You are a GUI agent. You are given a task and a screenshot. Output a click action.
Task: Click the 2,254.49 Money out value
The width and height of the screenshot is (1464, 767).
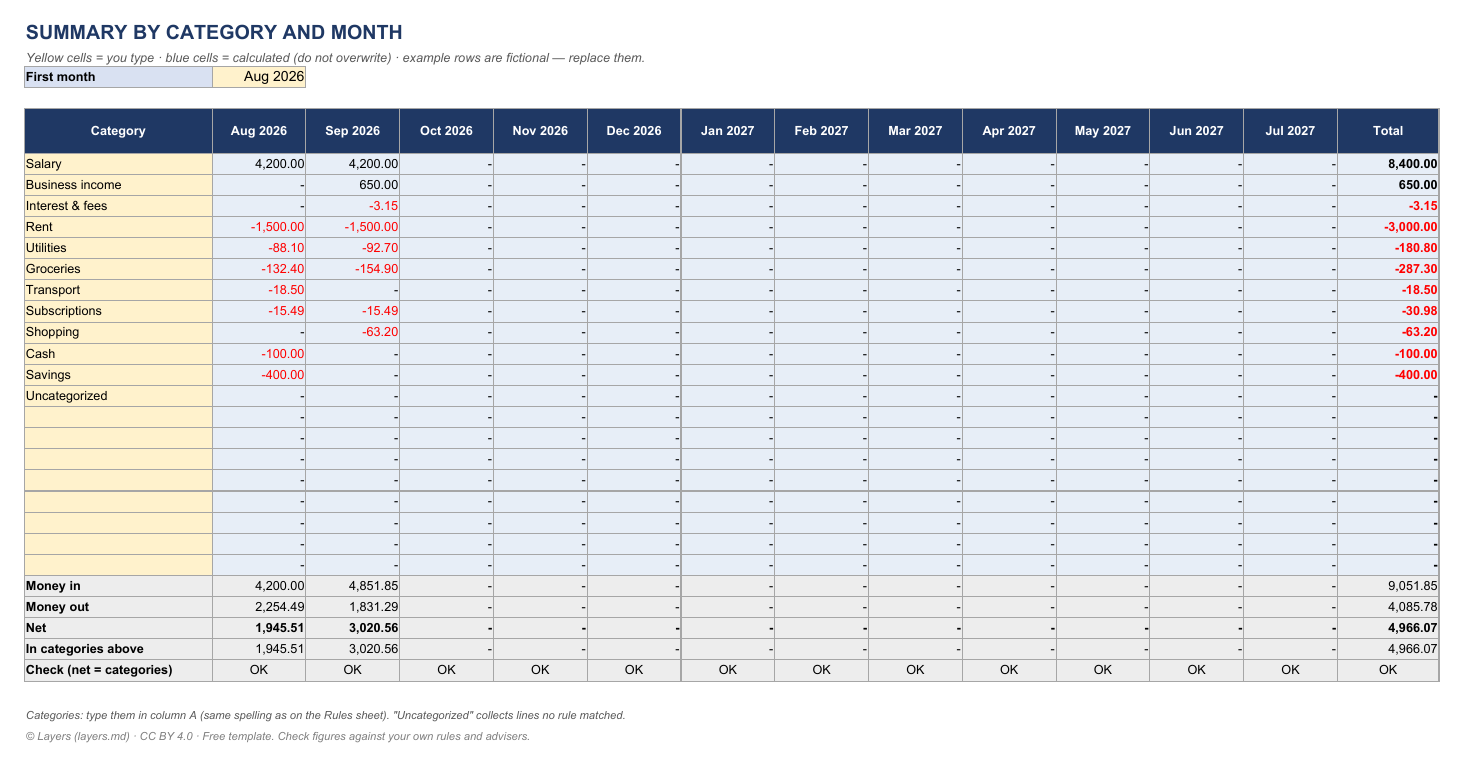point(259,607)
